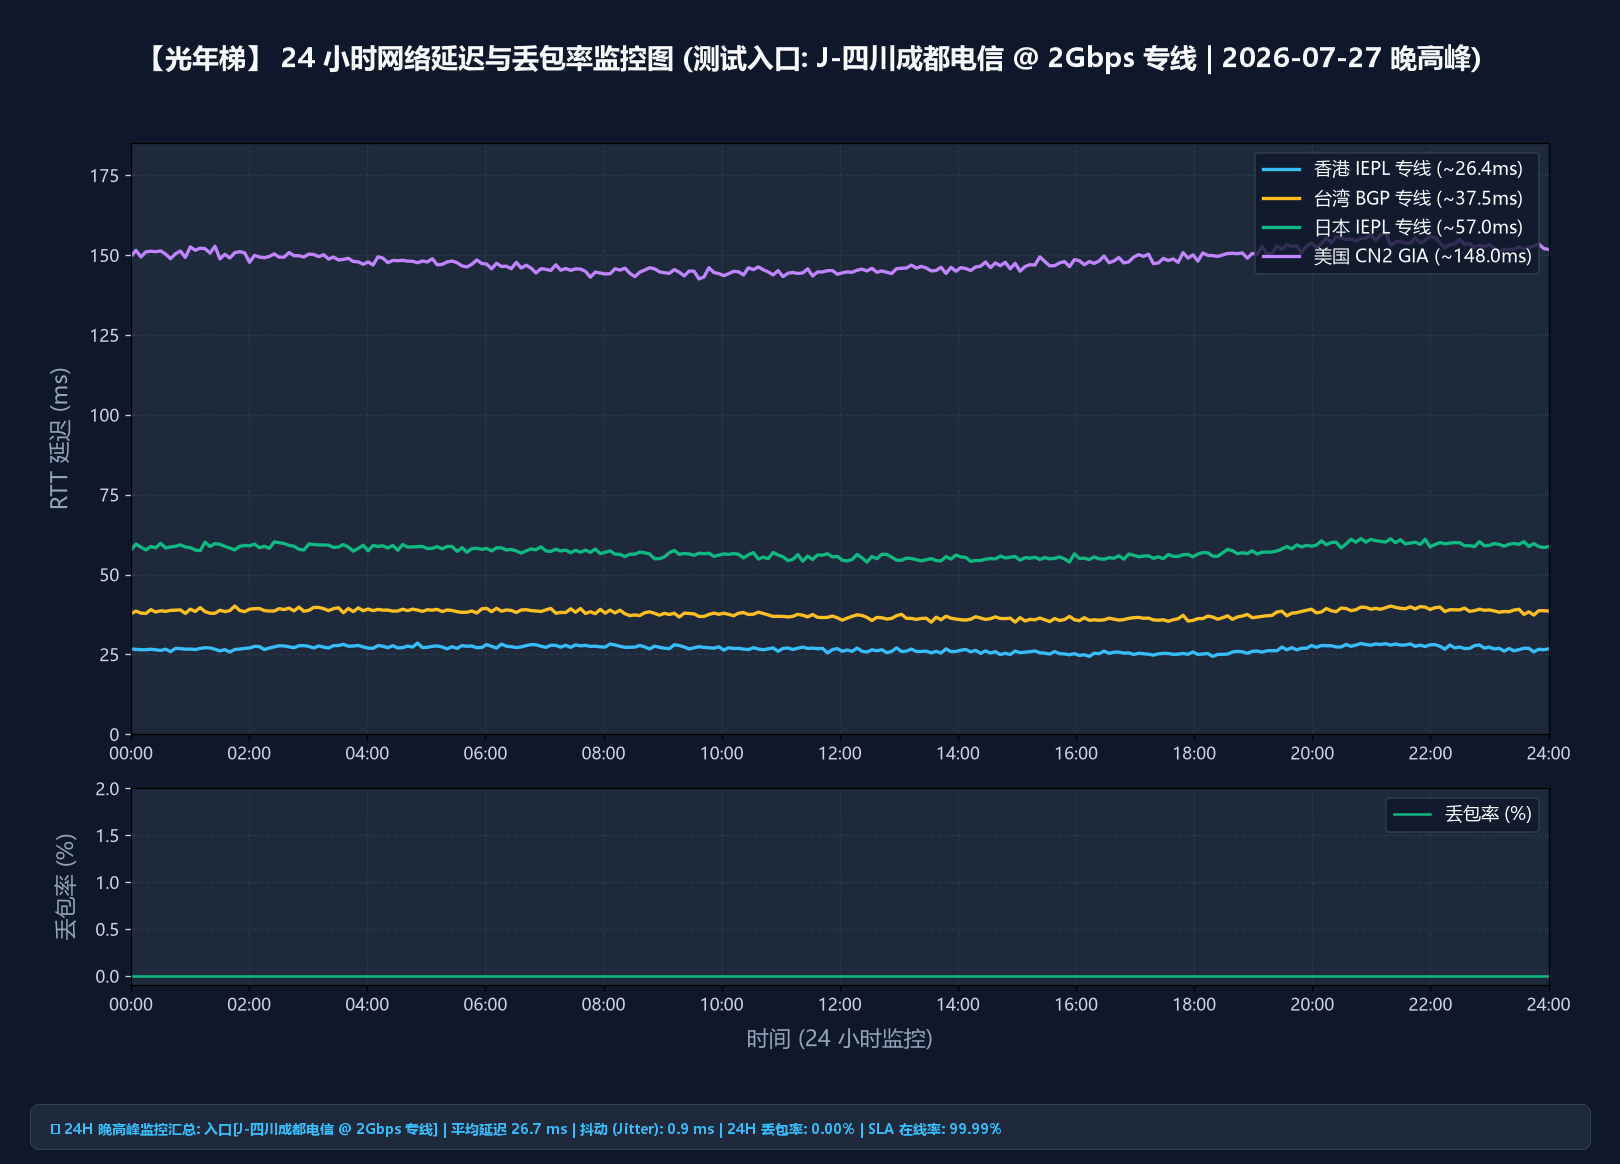Click the 02:00 label under the packet loss chart
1620x1164 pixels.
pyautogui.click(x=249, y=1005)
